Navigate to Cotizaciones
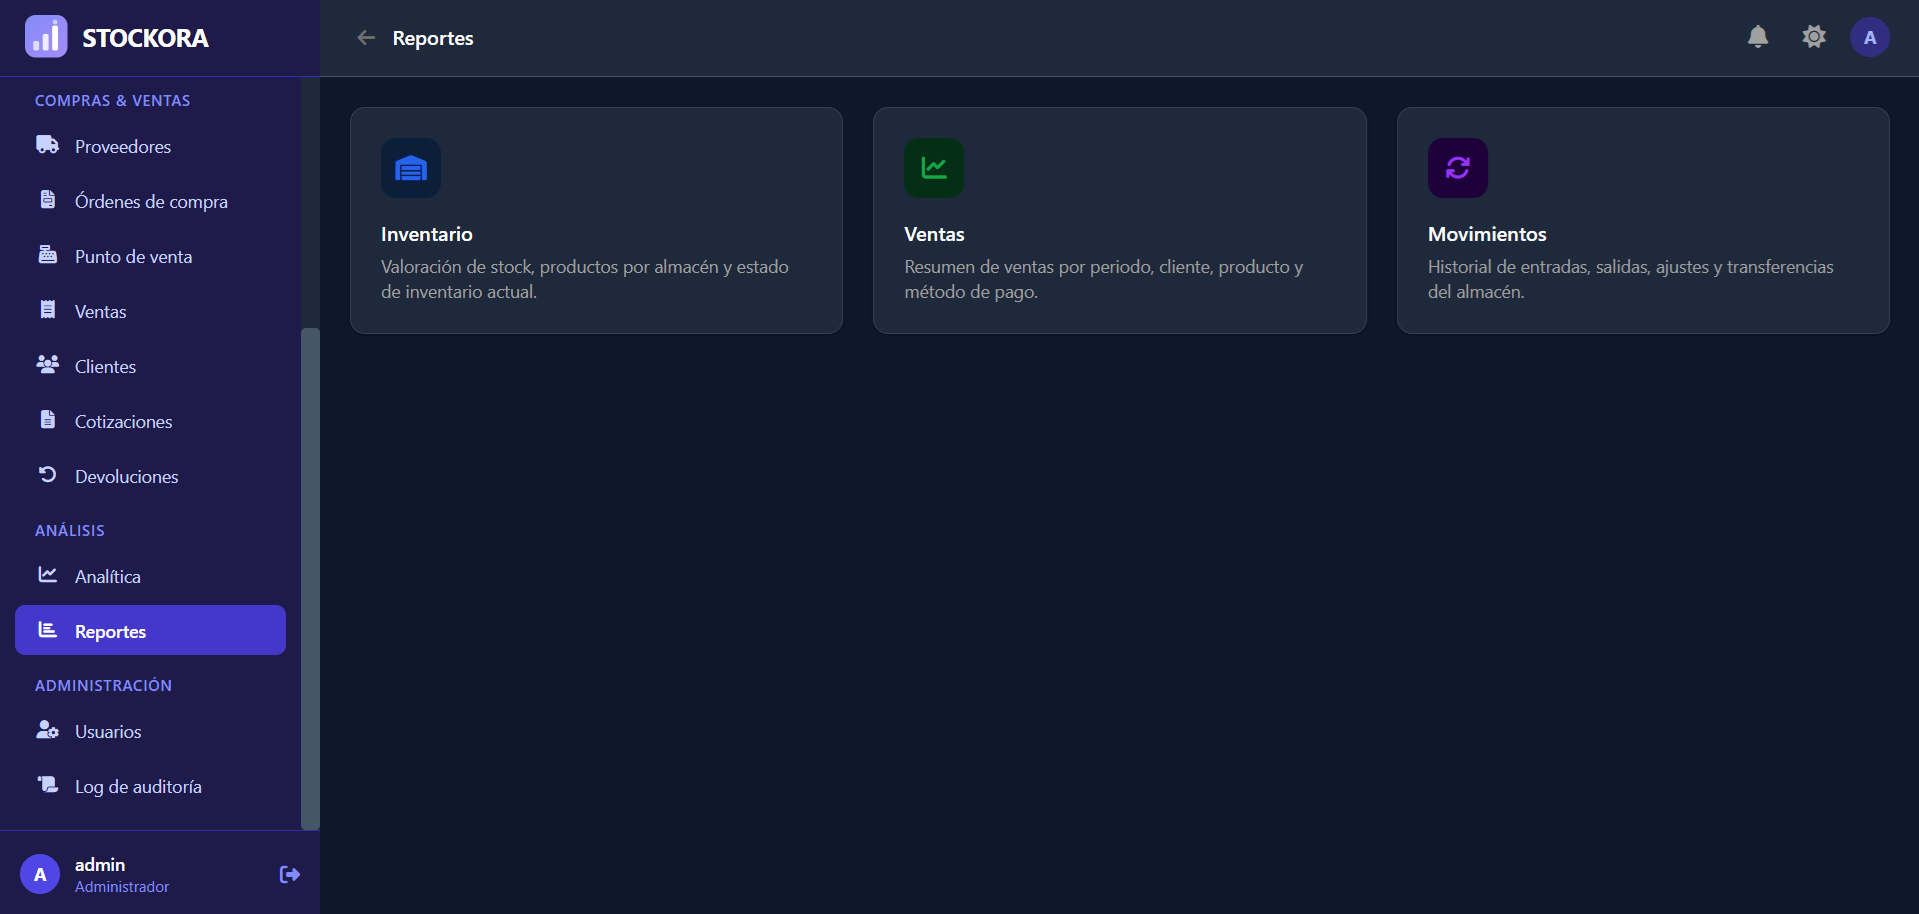The height and width of the screenshot is (914, 1919). pos(150,421)
